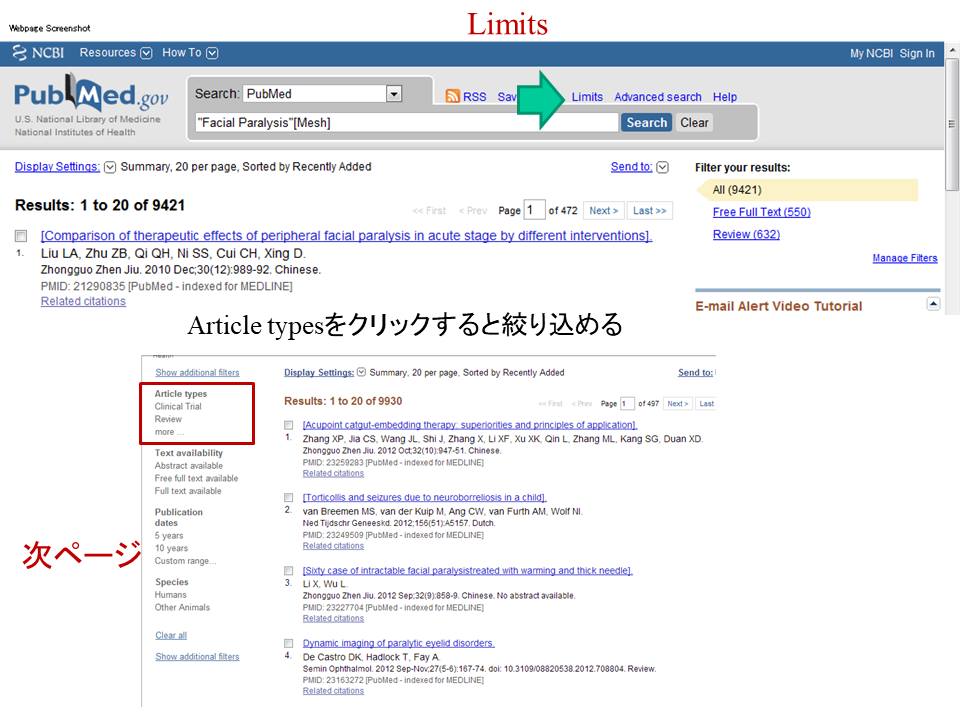Open Related citations under PMID 21290835
Screen dimensions: 960x720
[x=83, y=301]
